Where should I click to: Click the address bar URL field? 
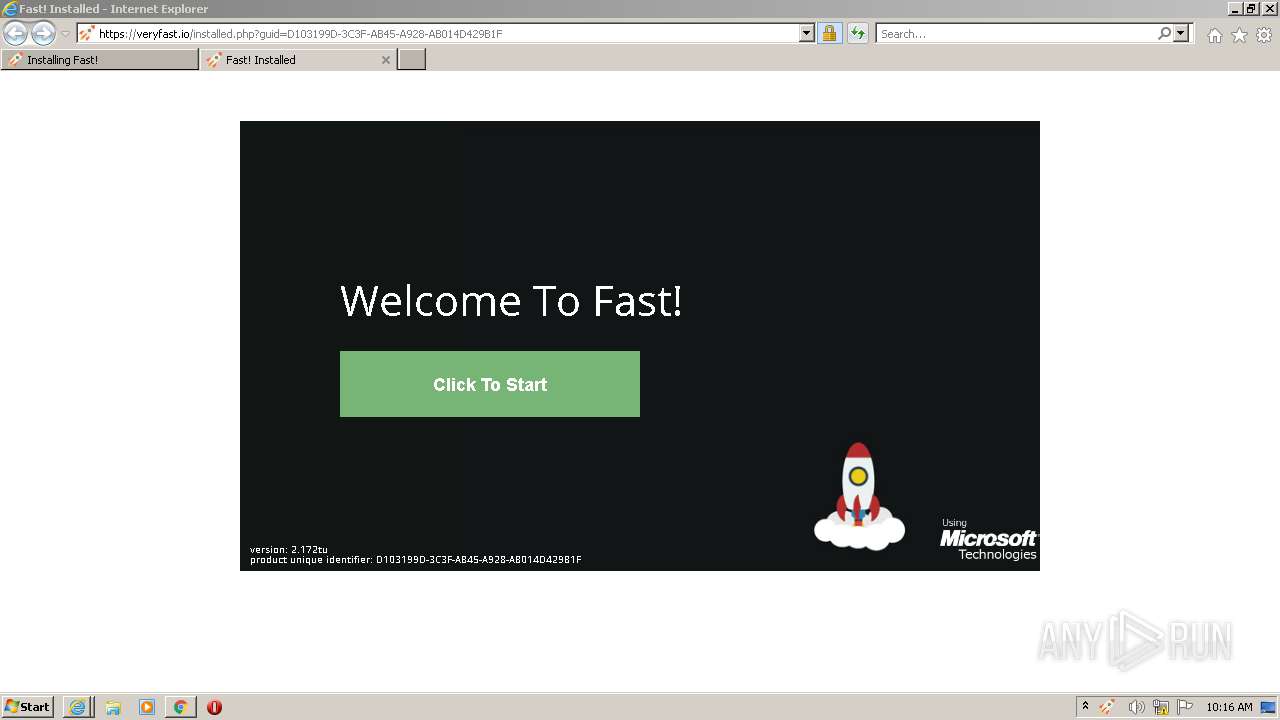(x=438, y=34)
